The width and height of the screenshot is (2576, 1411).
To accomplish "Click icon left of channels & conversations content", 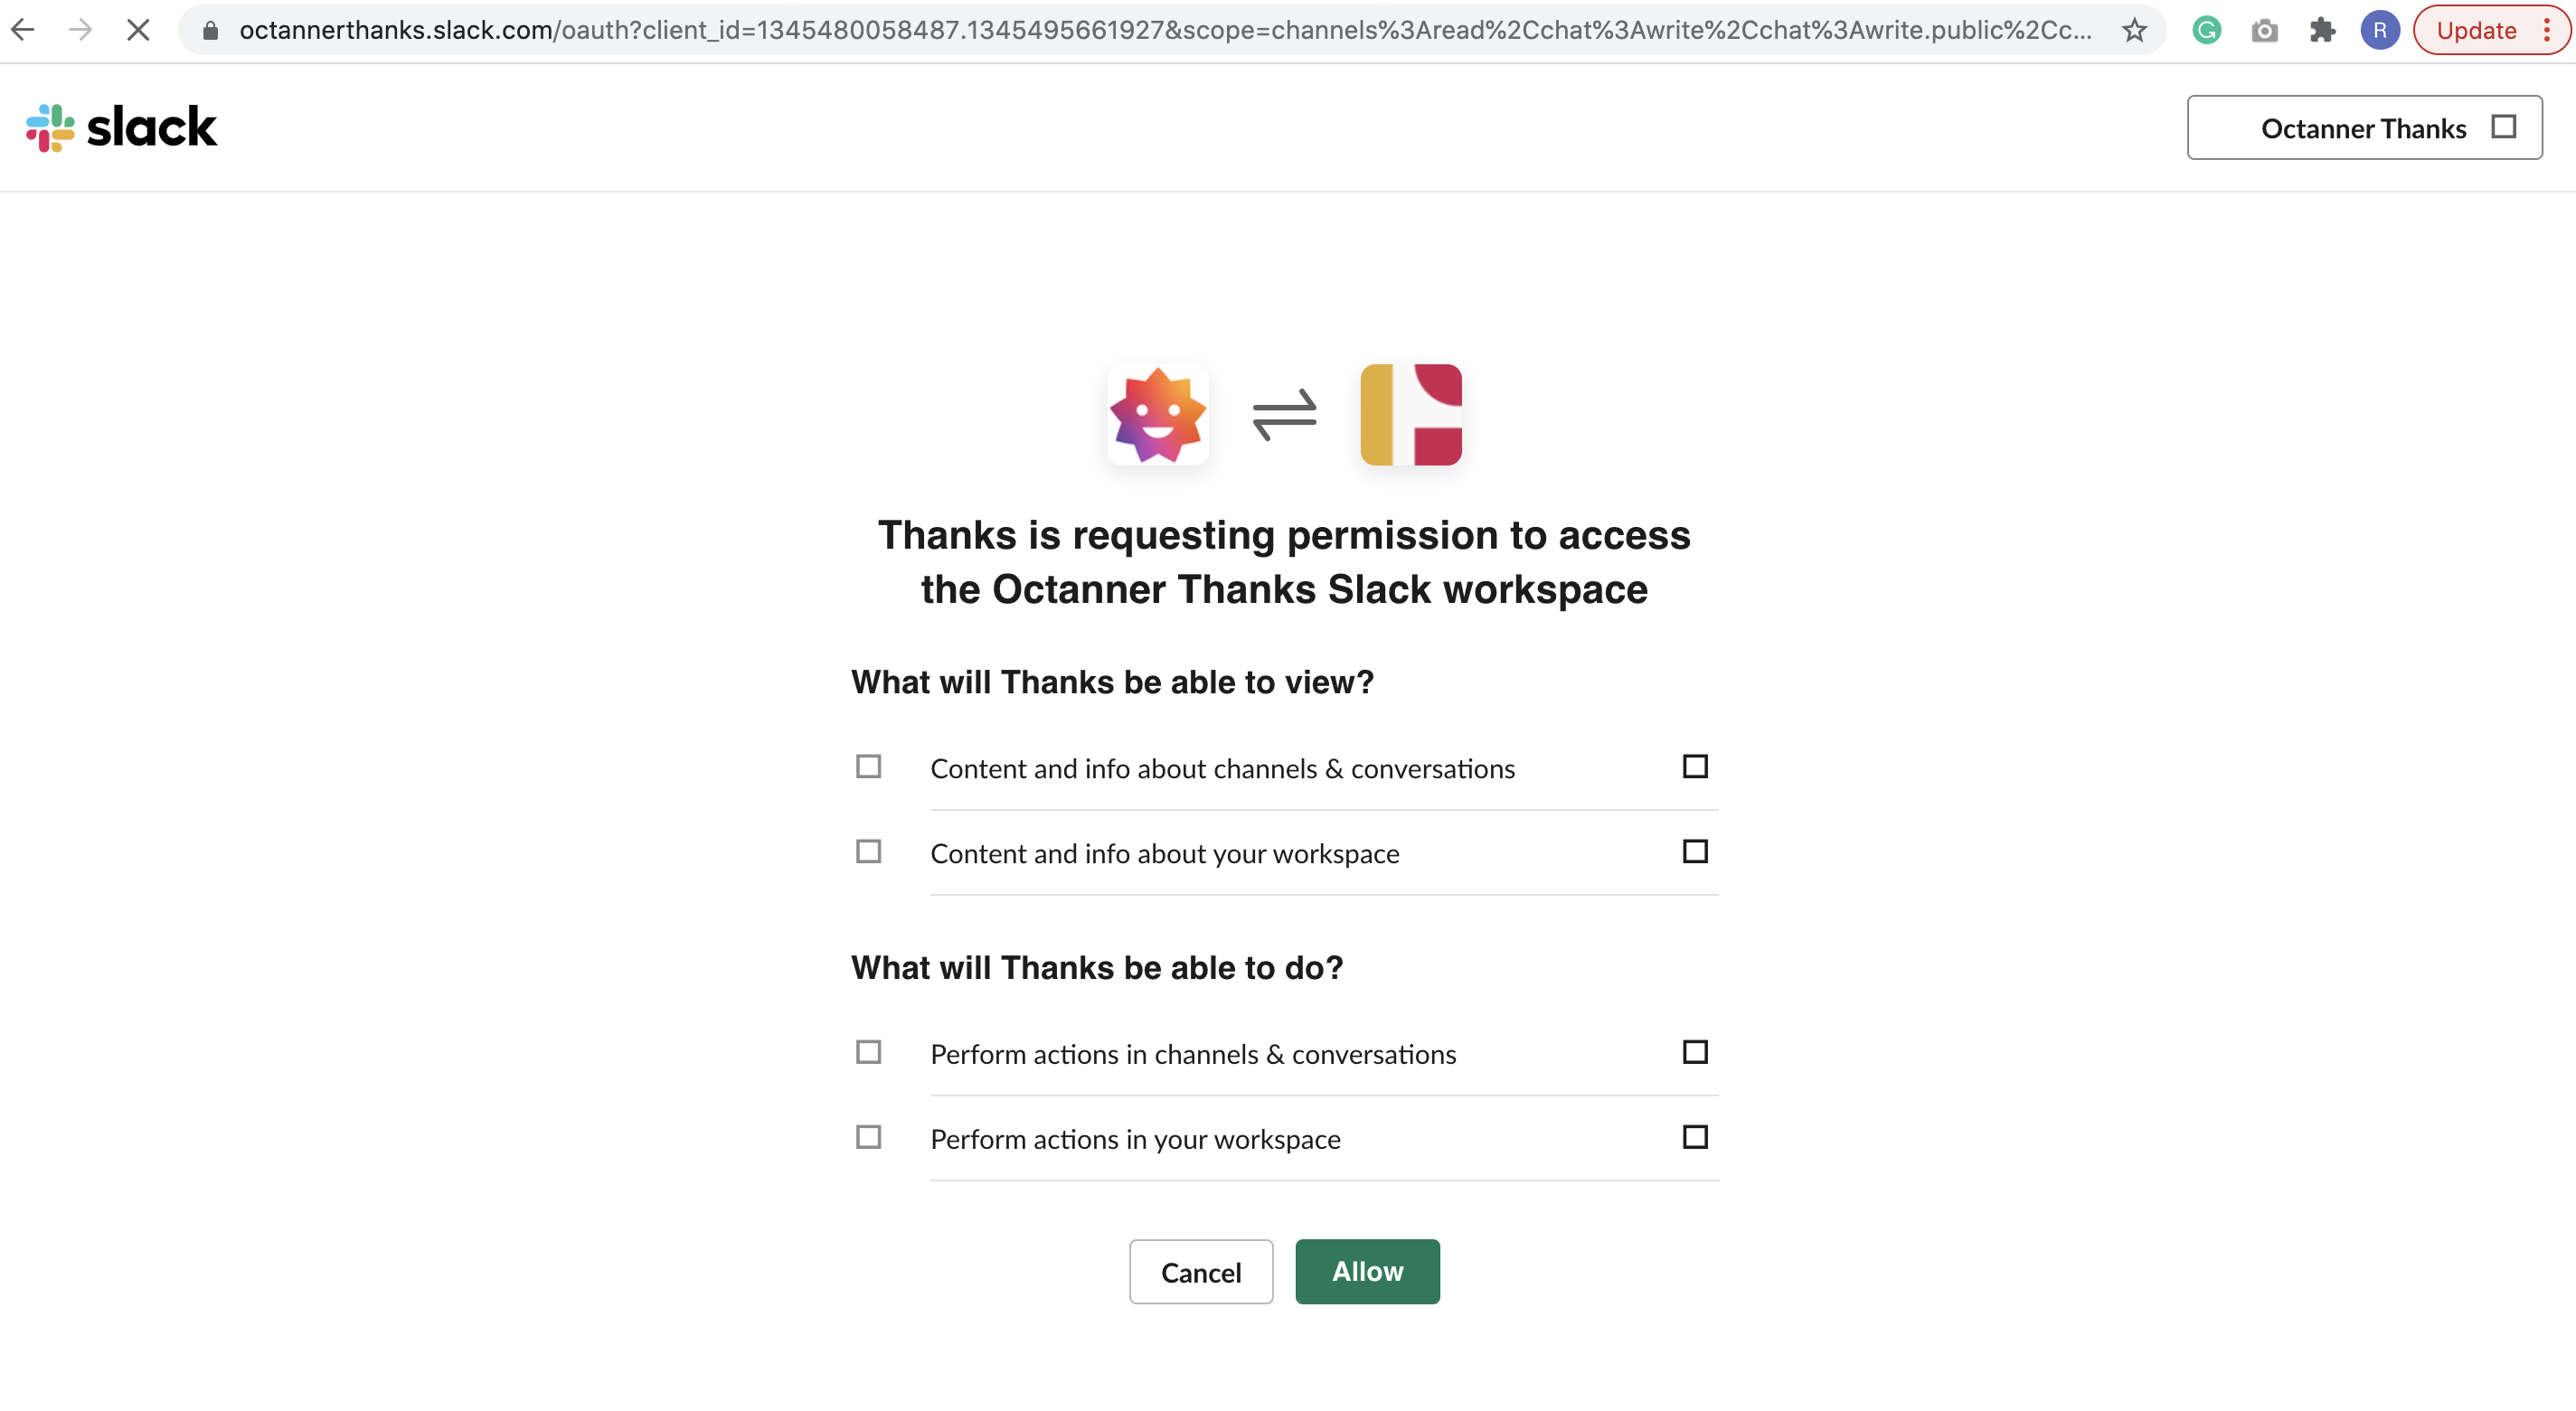I will [x=868, y=767].
